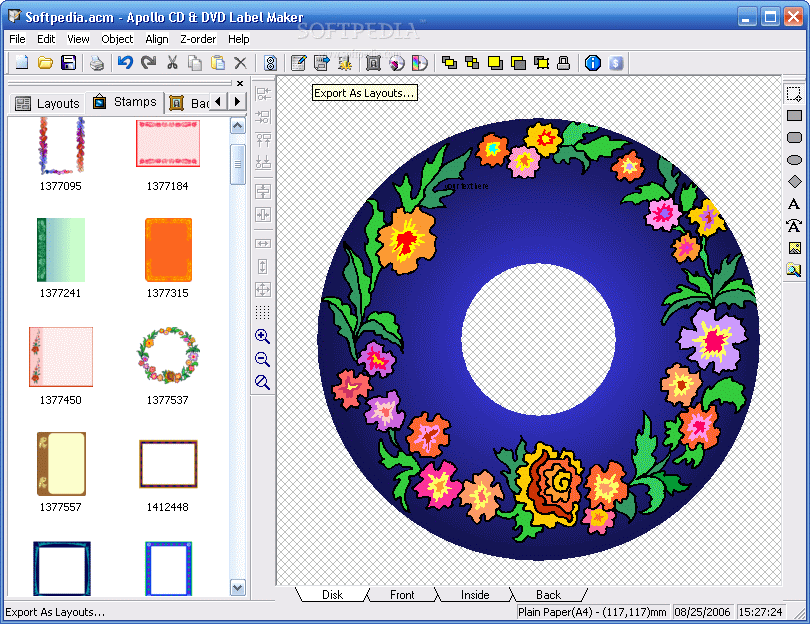The width and height of the screenshot is (810, 624).
Task: Activate the Zoom In tool
Action: tap(262, 336)
